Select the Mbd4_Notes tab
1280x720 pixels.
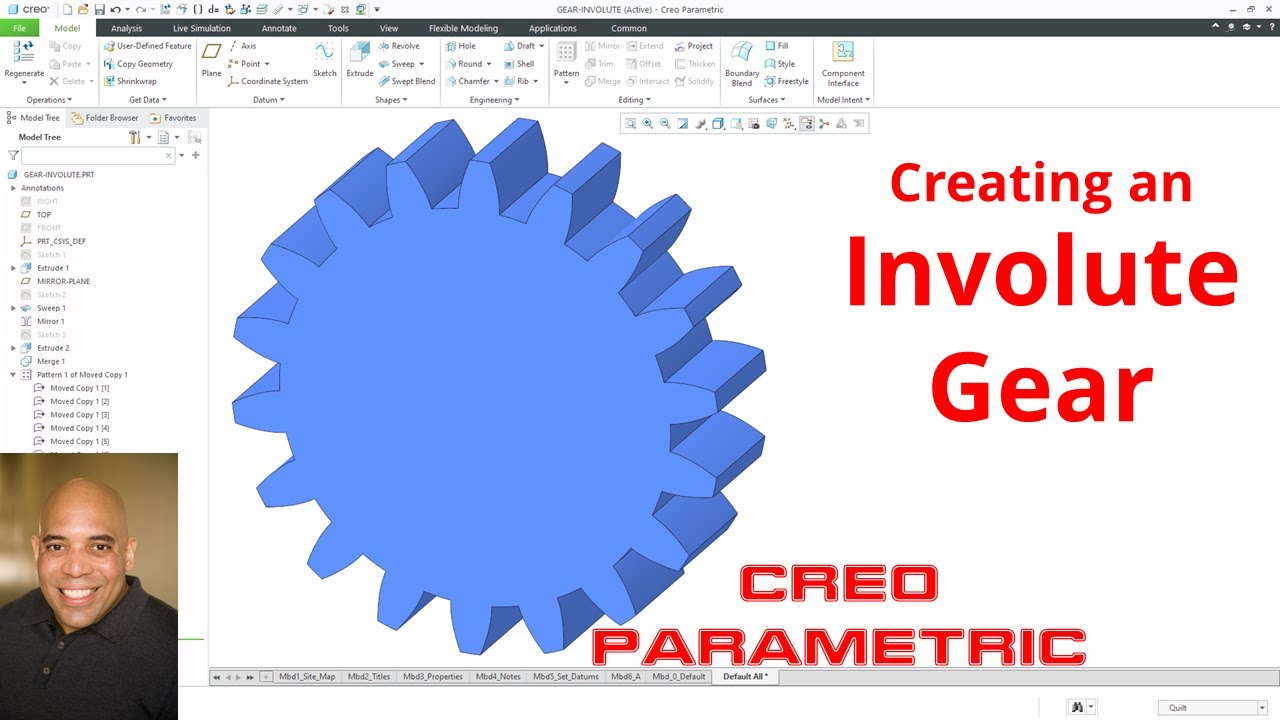pyautogui.click(x=498, y=677)
